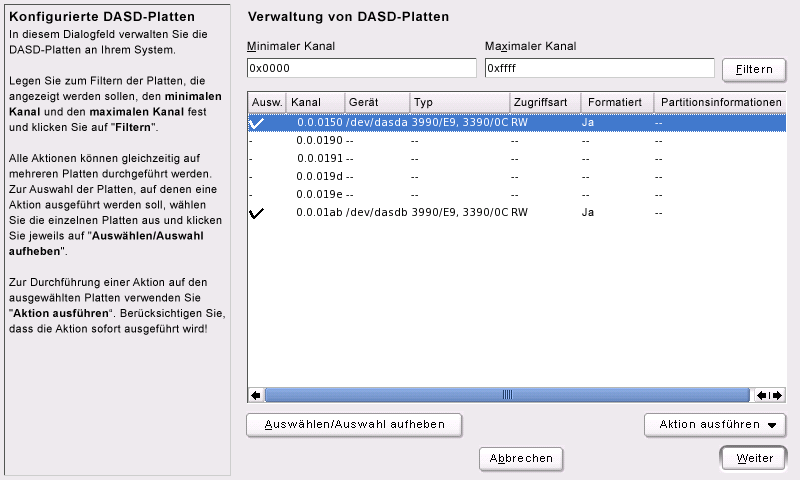
Task: Focus the Maximaler Kanal input field
Action: coord(598,68)
